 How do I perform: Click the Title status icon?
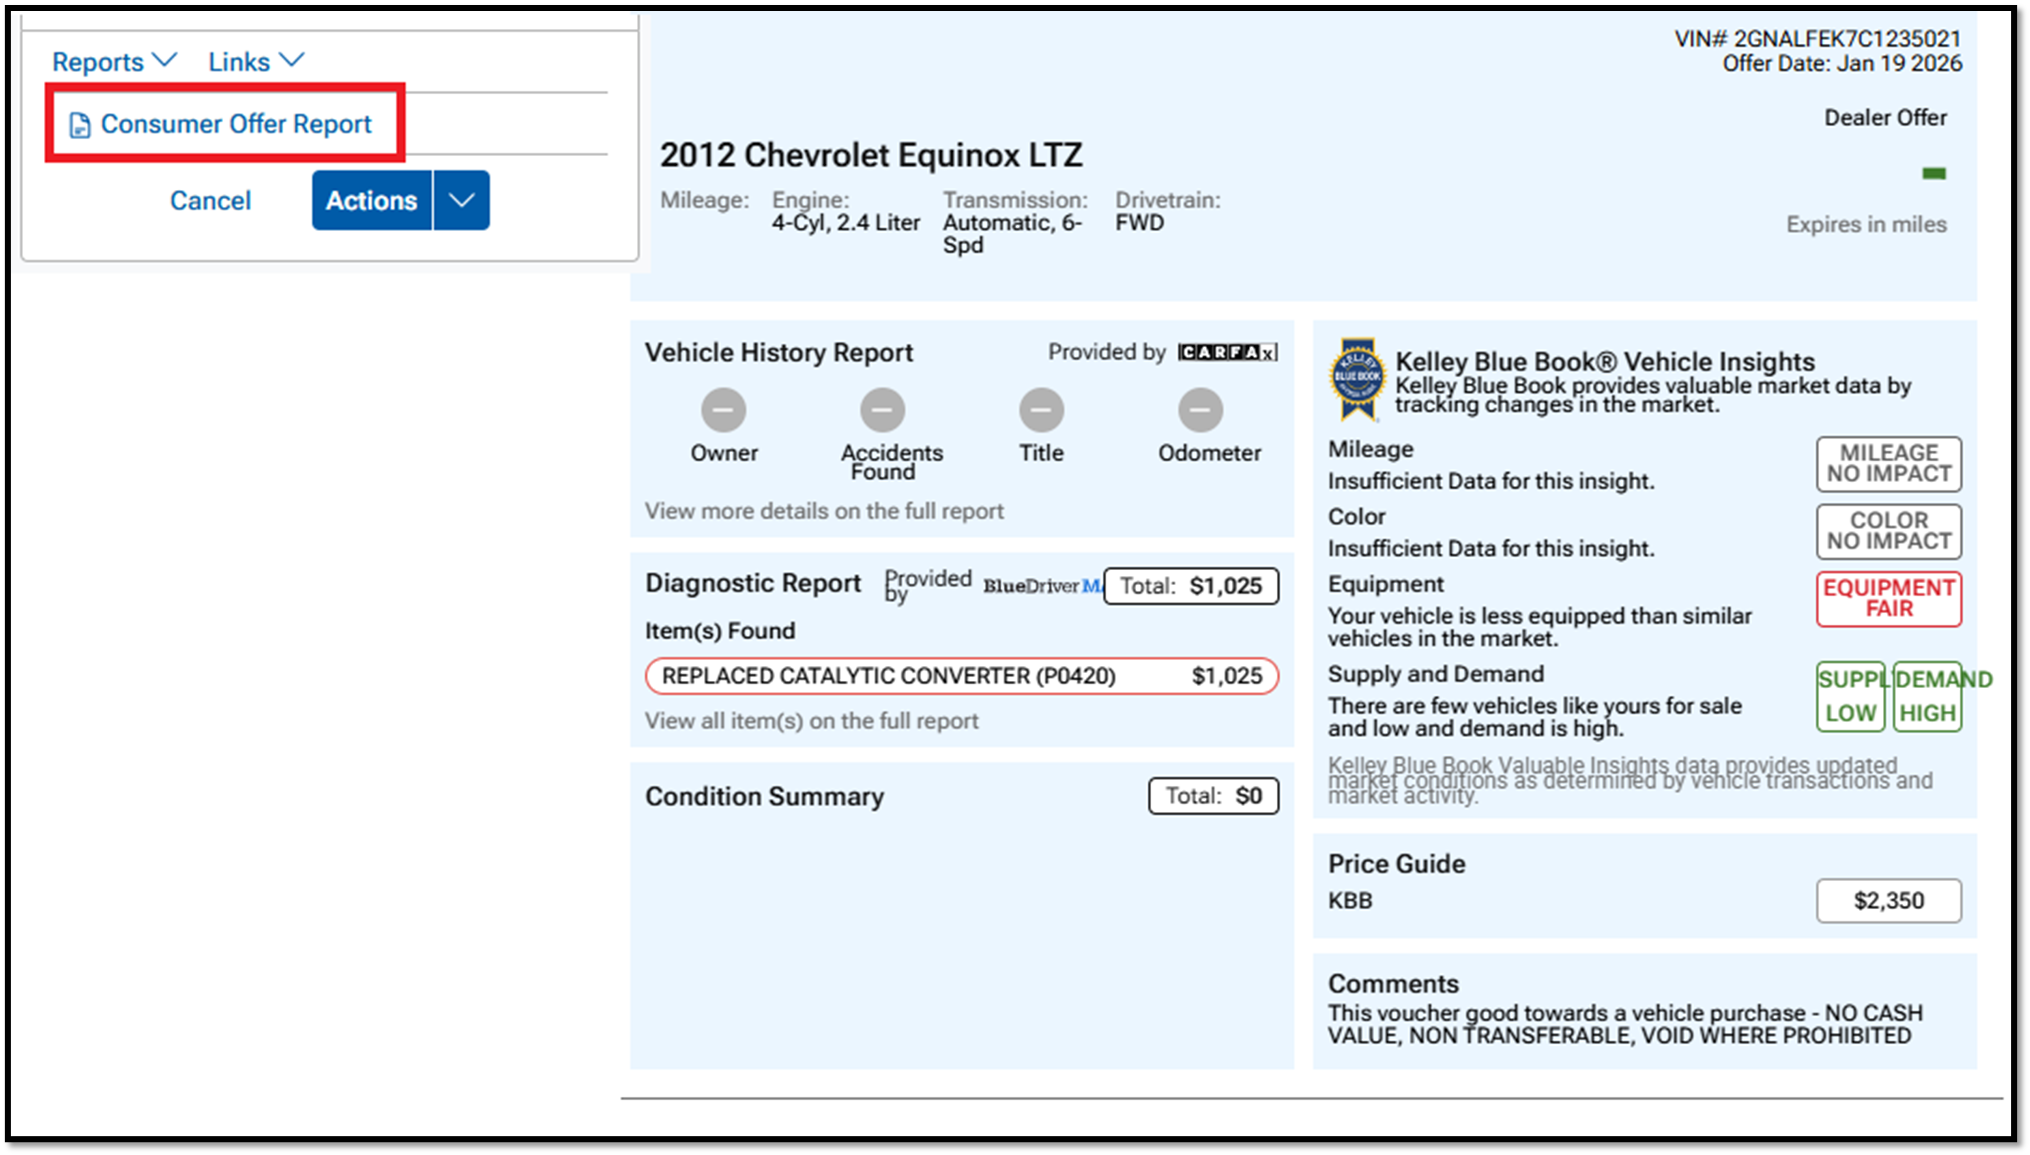(1041, 410)
